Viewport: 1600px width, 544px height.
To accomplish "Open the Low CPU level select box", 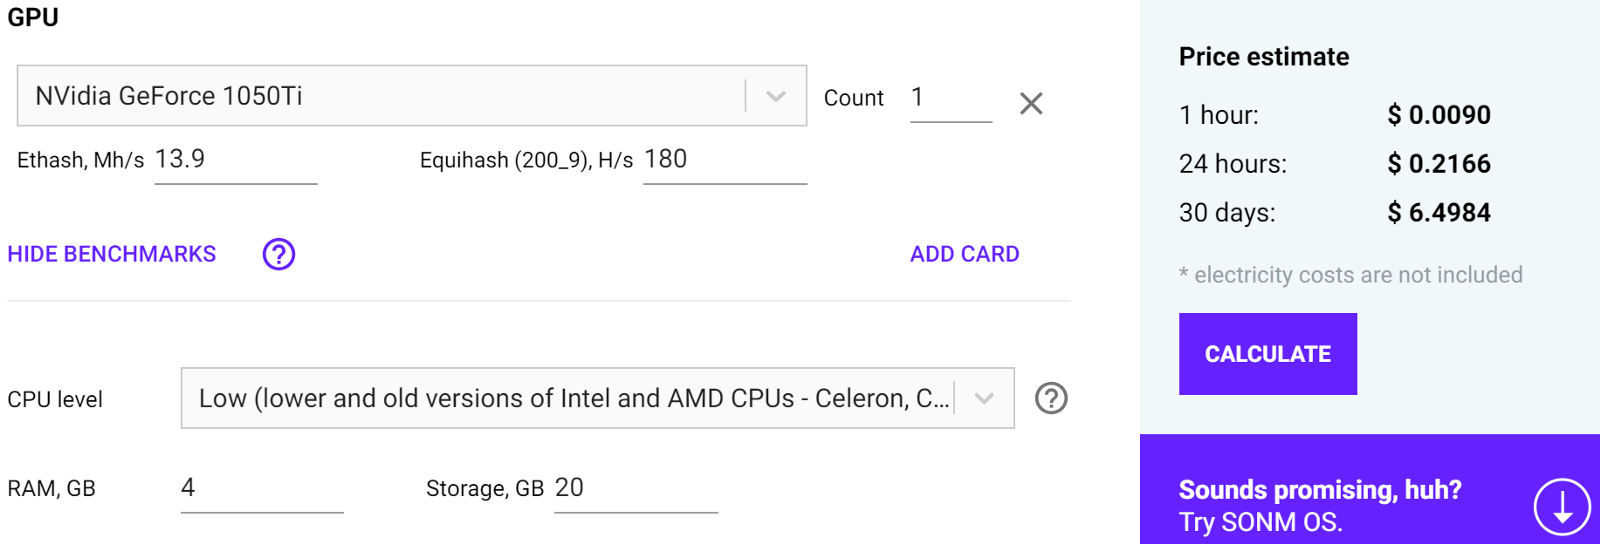I will coord(570,398).
